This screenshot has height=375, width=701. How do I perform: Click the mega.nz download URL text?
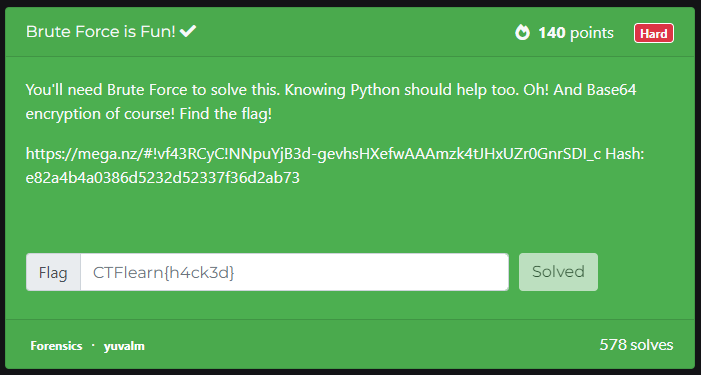313,154
